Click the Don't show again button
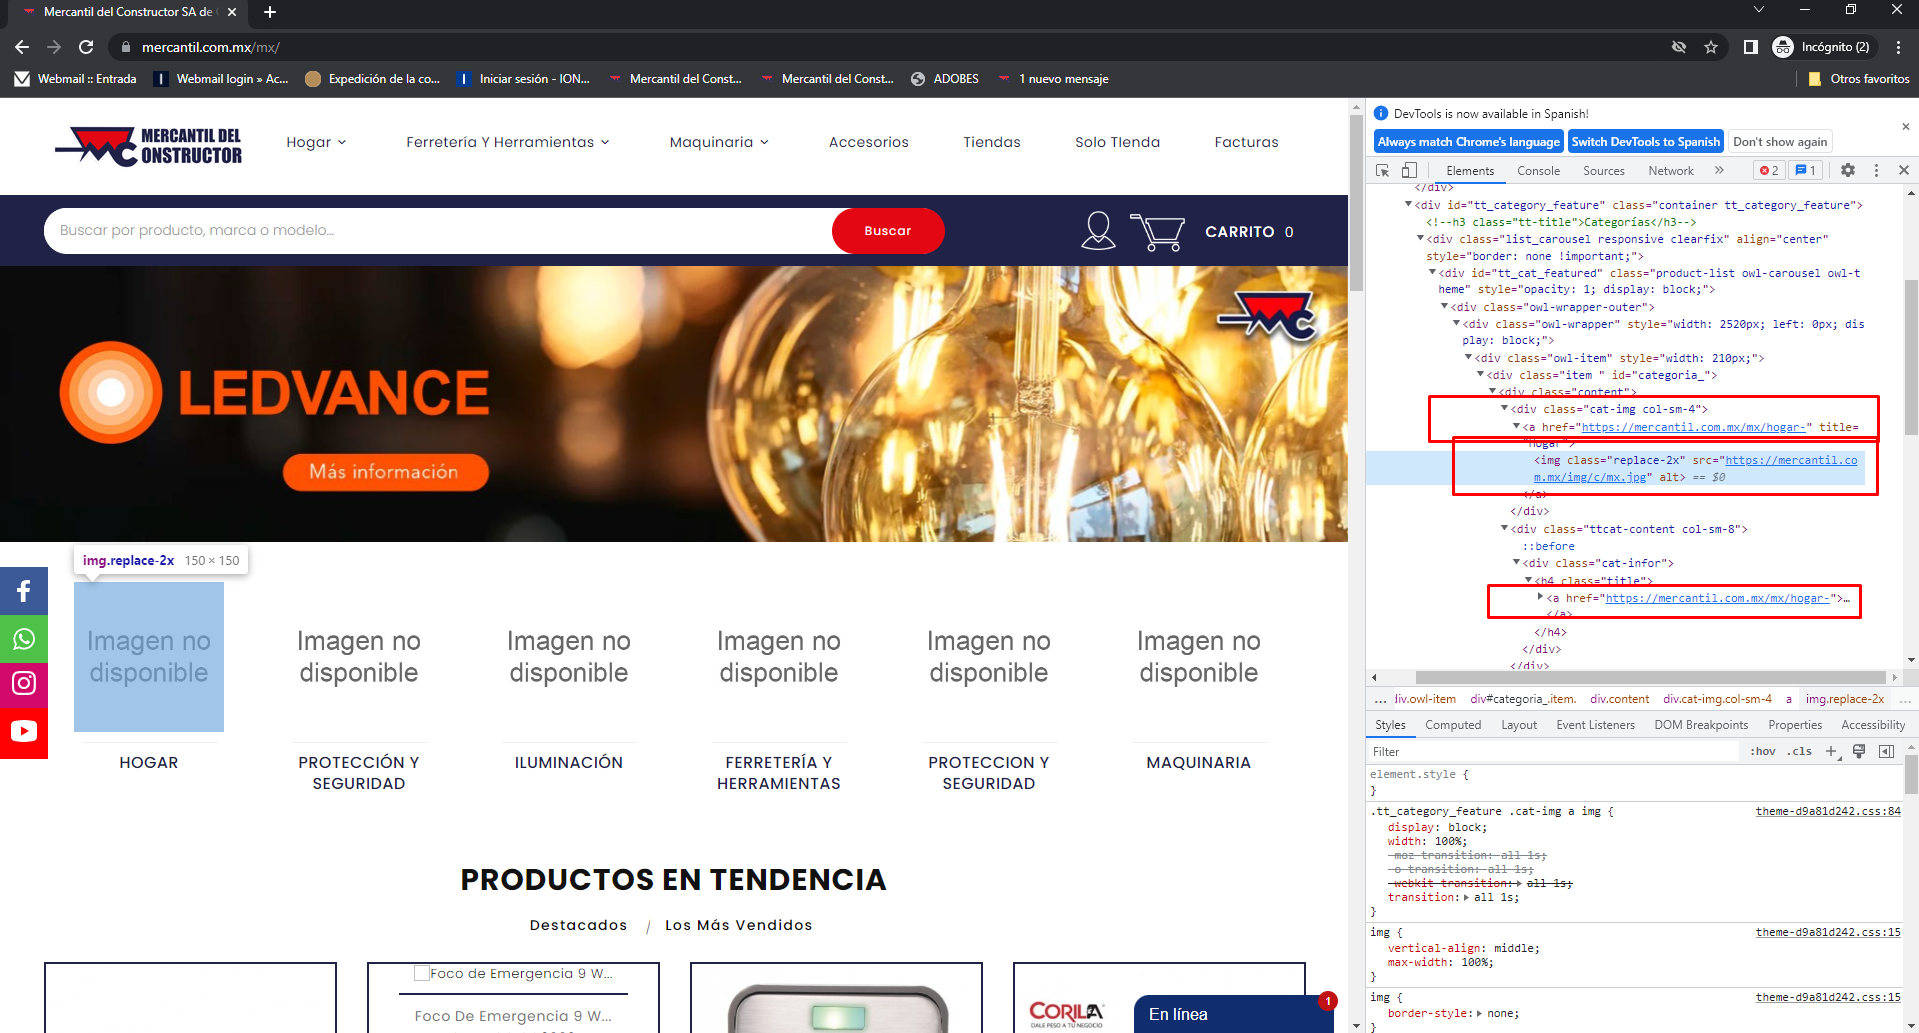 [1780, 142]
